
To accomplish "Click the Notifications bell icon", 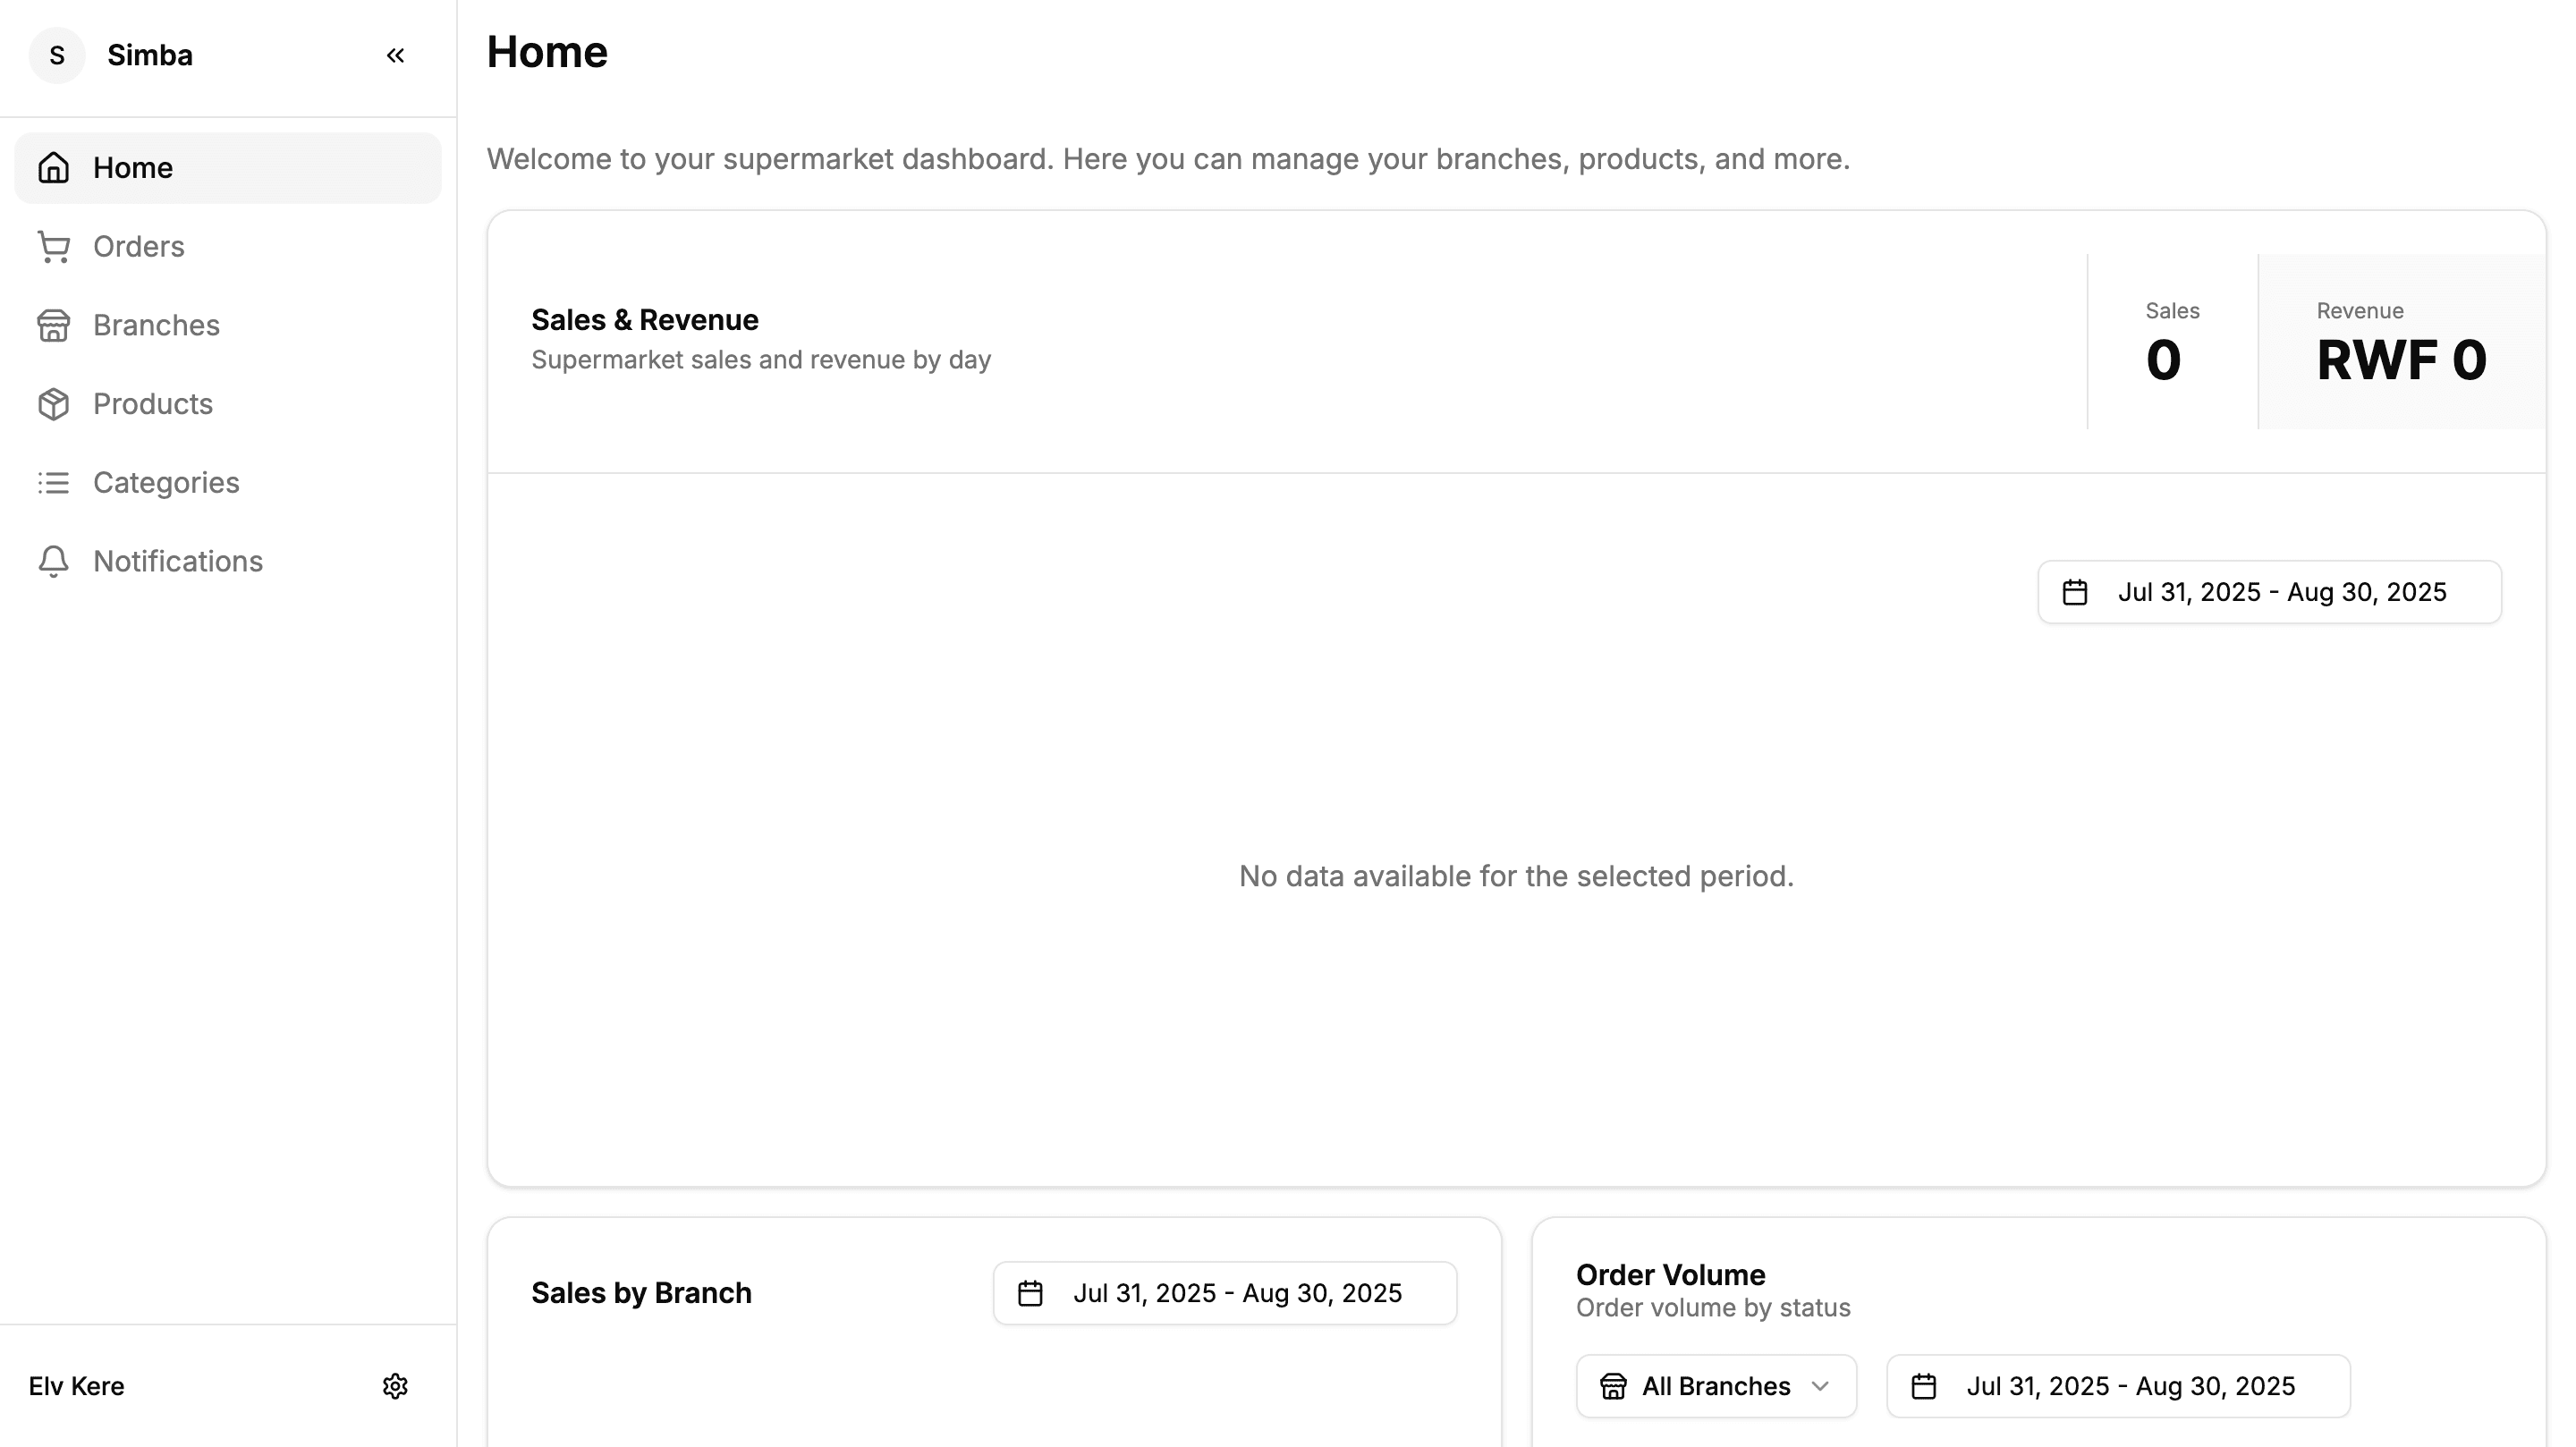I will (54, 562).
